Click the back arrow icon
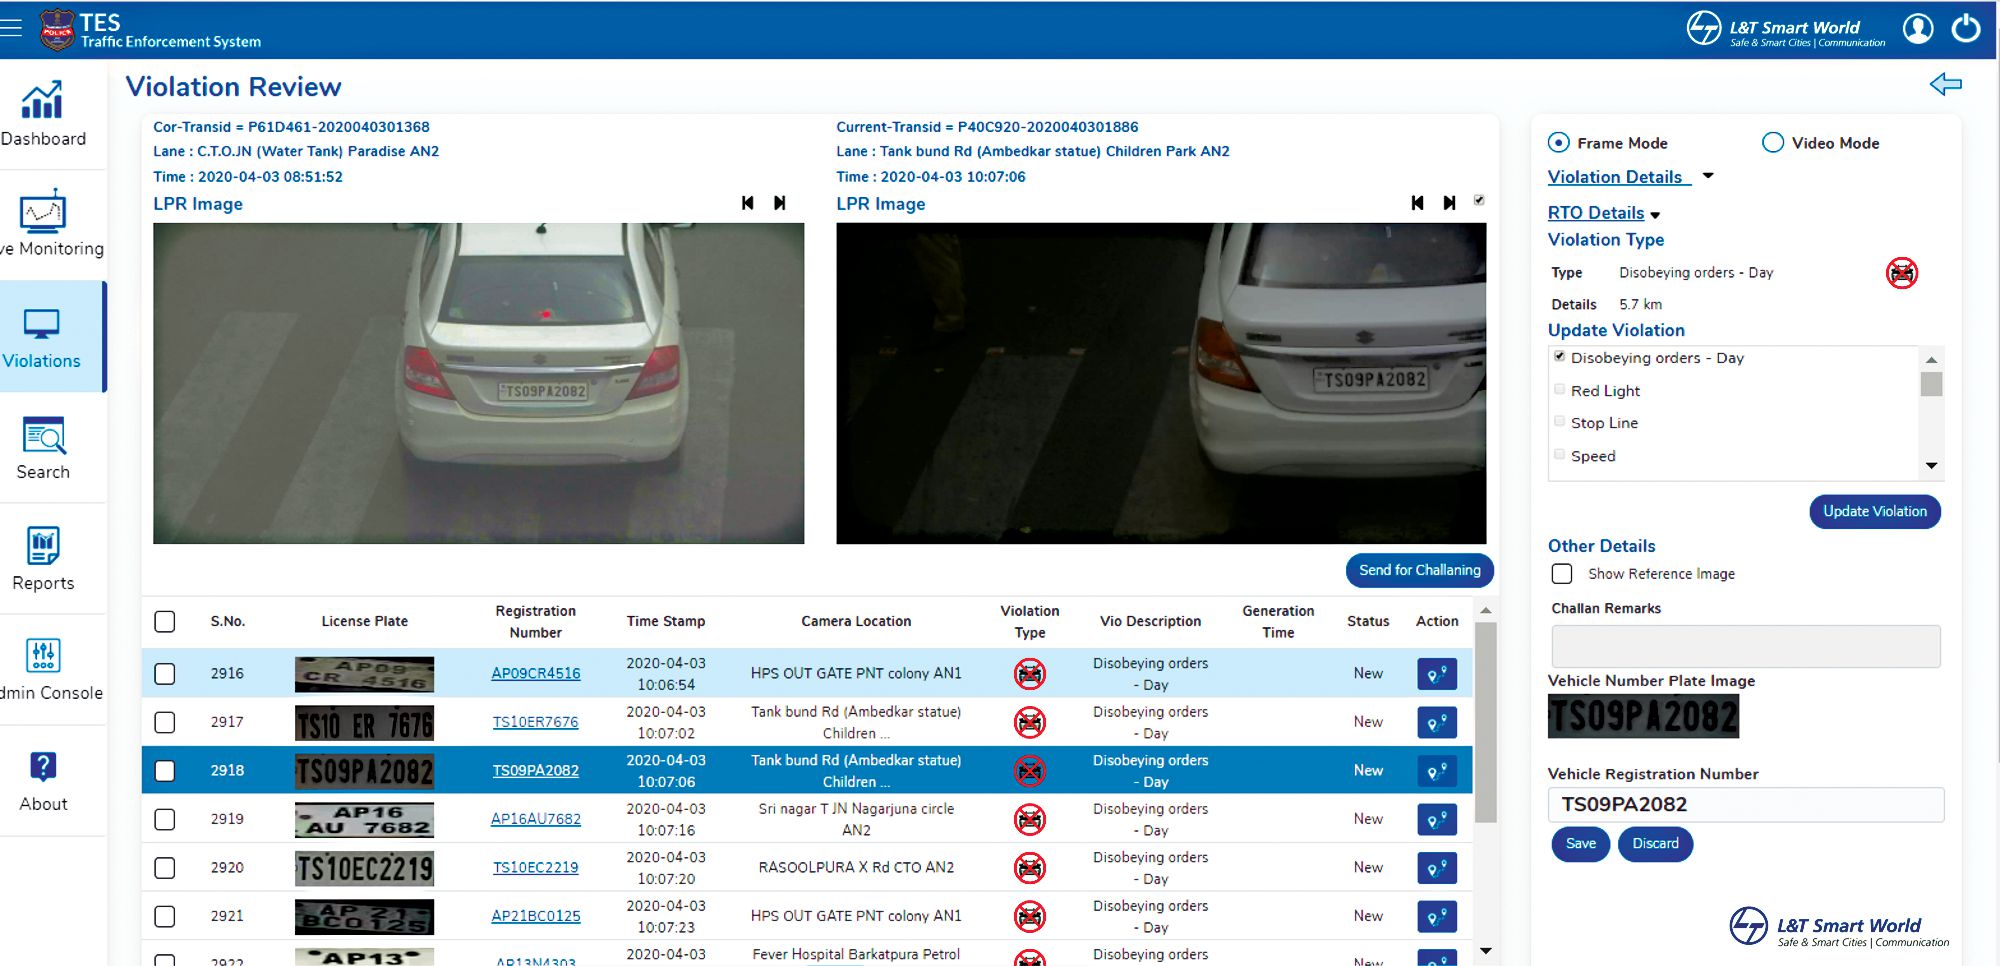The image size is (2000, 966). [x=1945, y=84]
